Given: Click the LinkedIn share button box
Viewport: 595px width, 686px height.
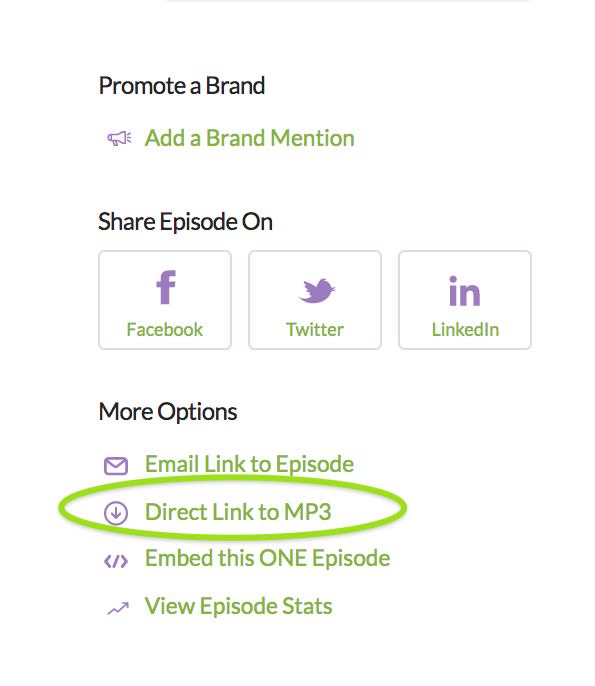Looking at the screenshot, I should [465, 300].
